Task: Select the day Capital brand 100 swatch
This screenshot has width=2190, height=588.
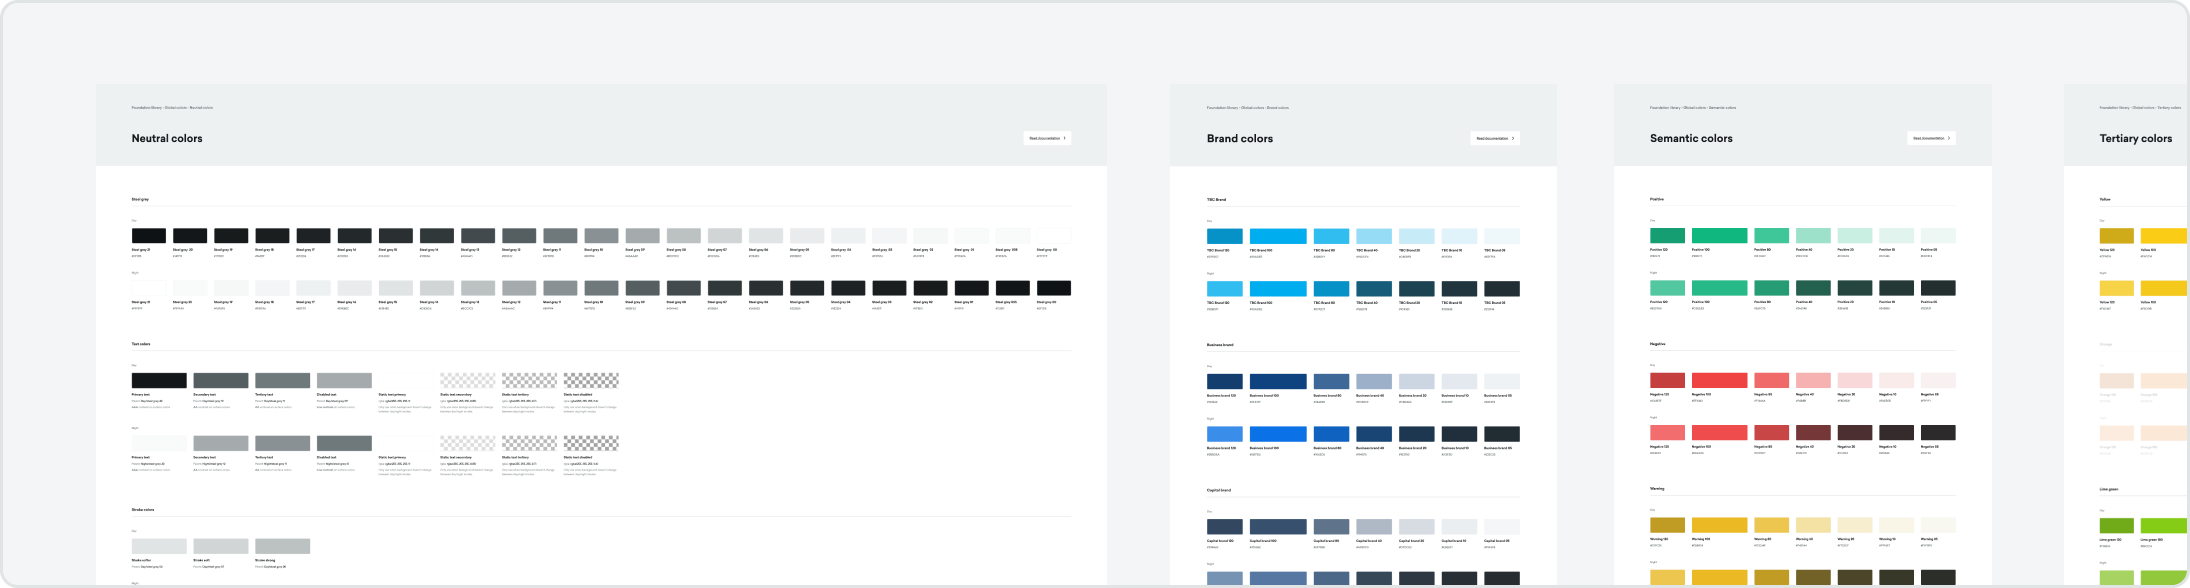Action: 1277,527
